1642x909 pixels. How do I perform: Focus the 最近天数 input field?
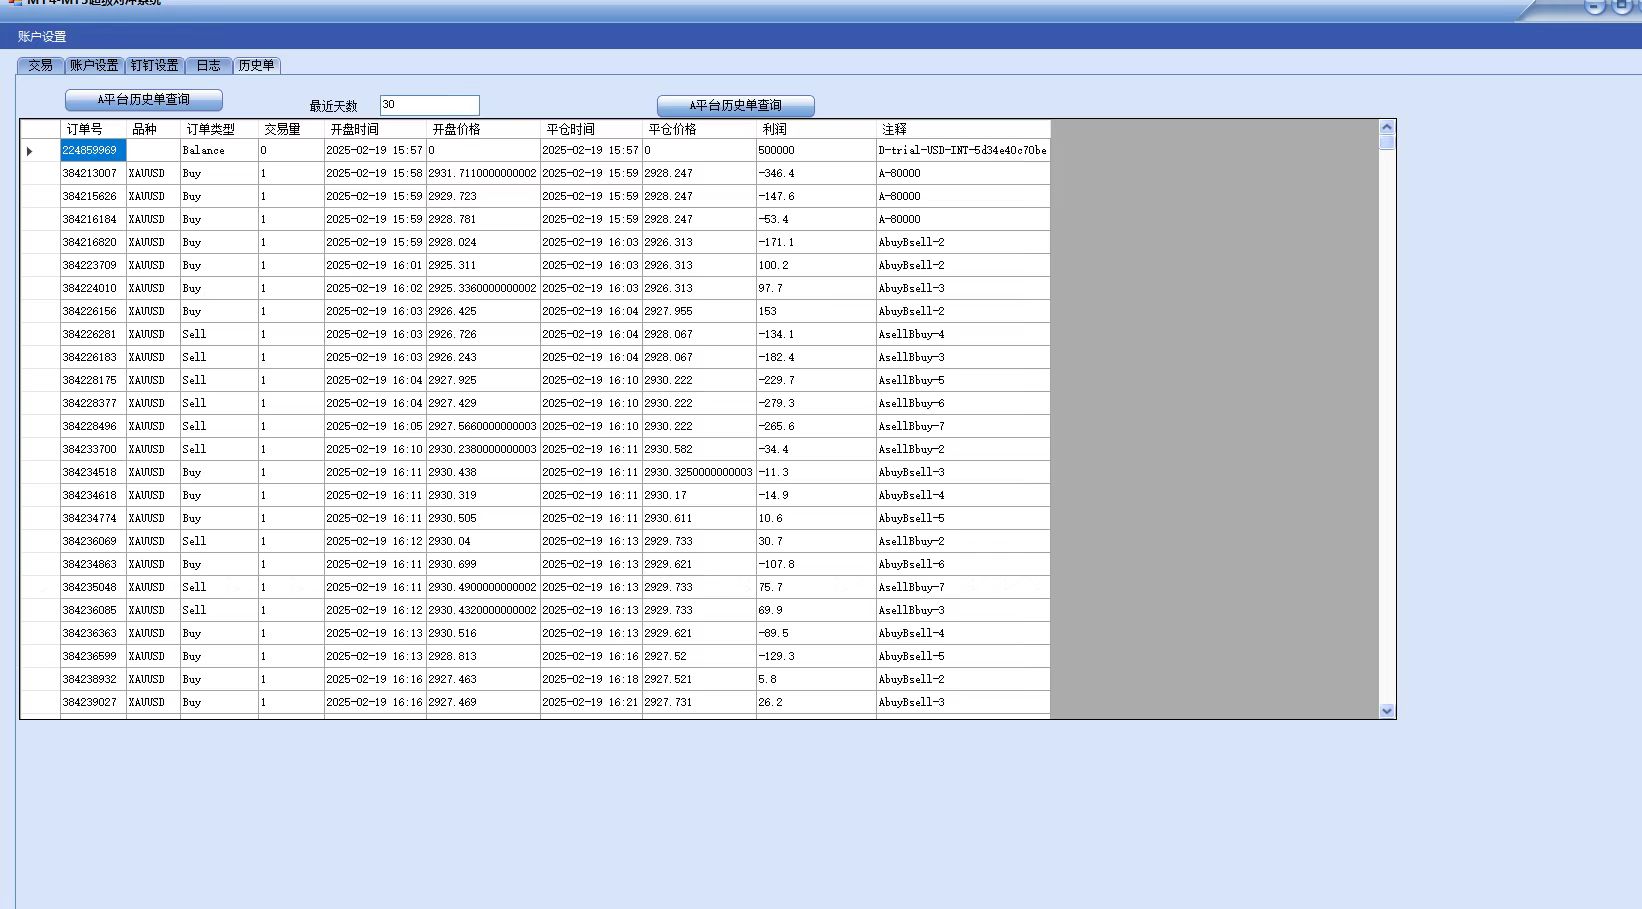[x=429, y=105]
